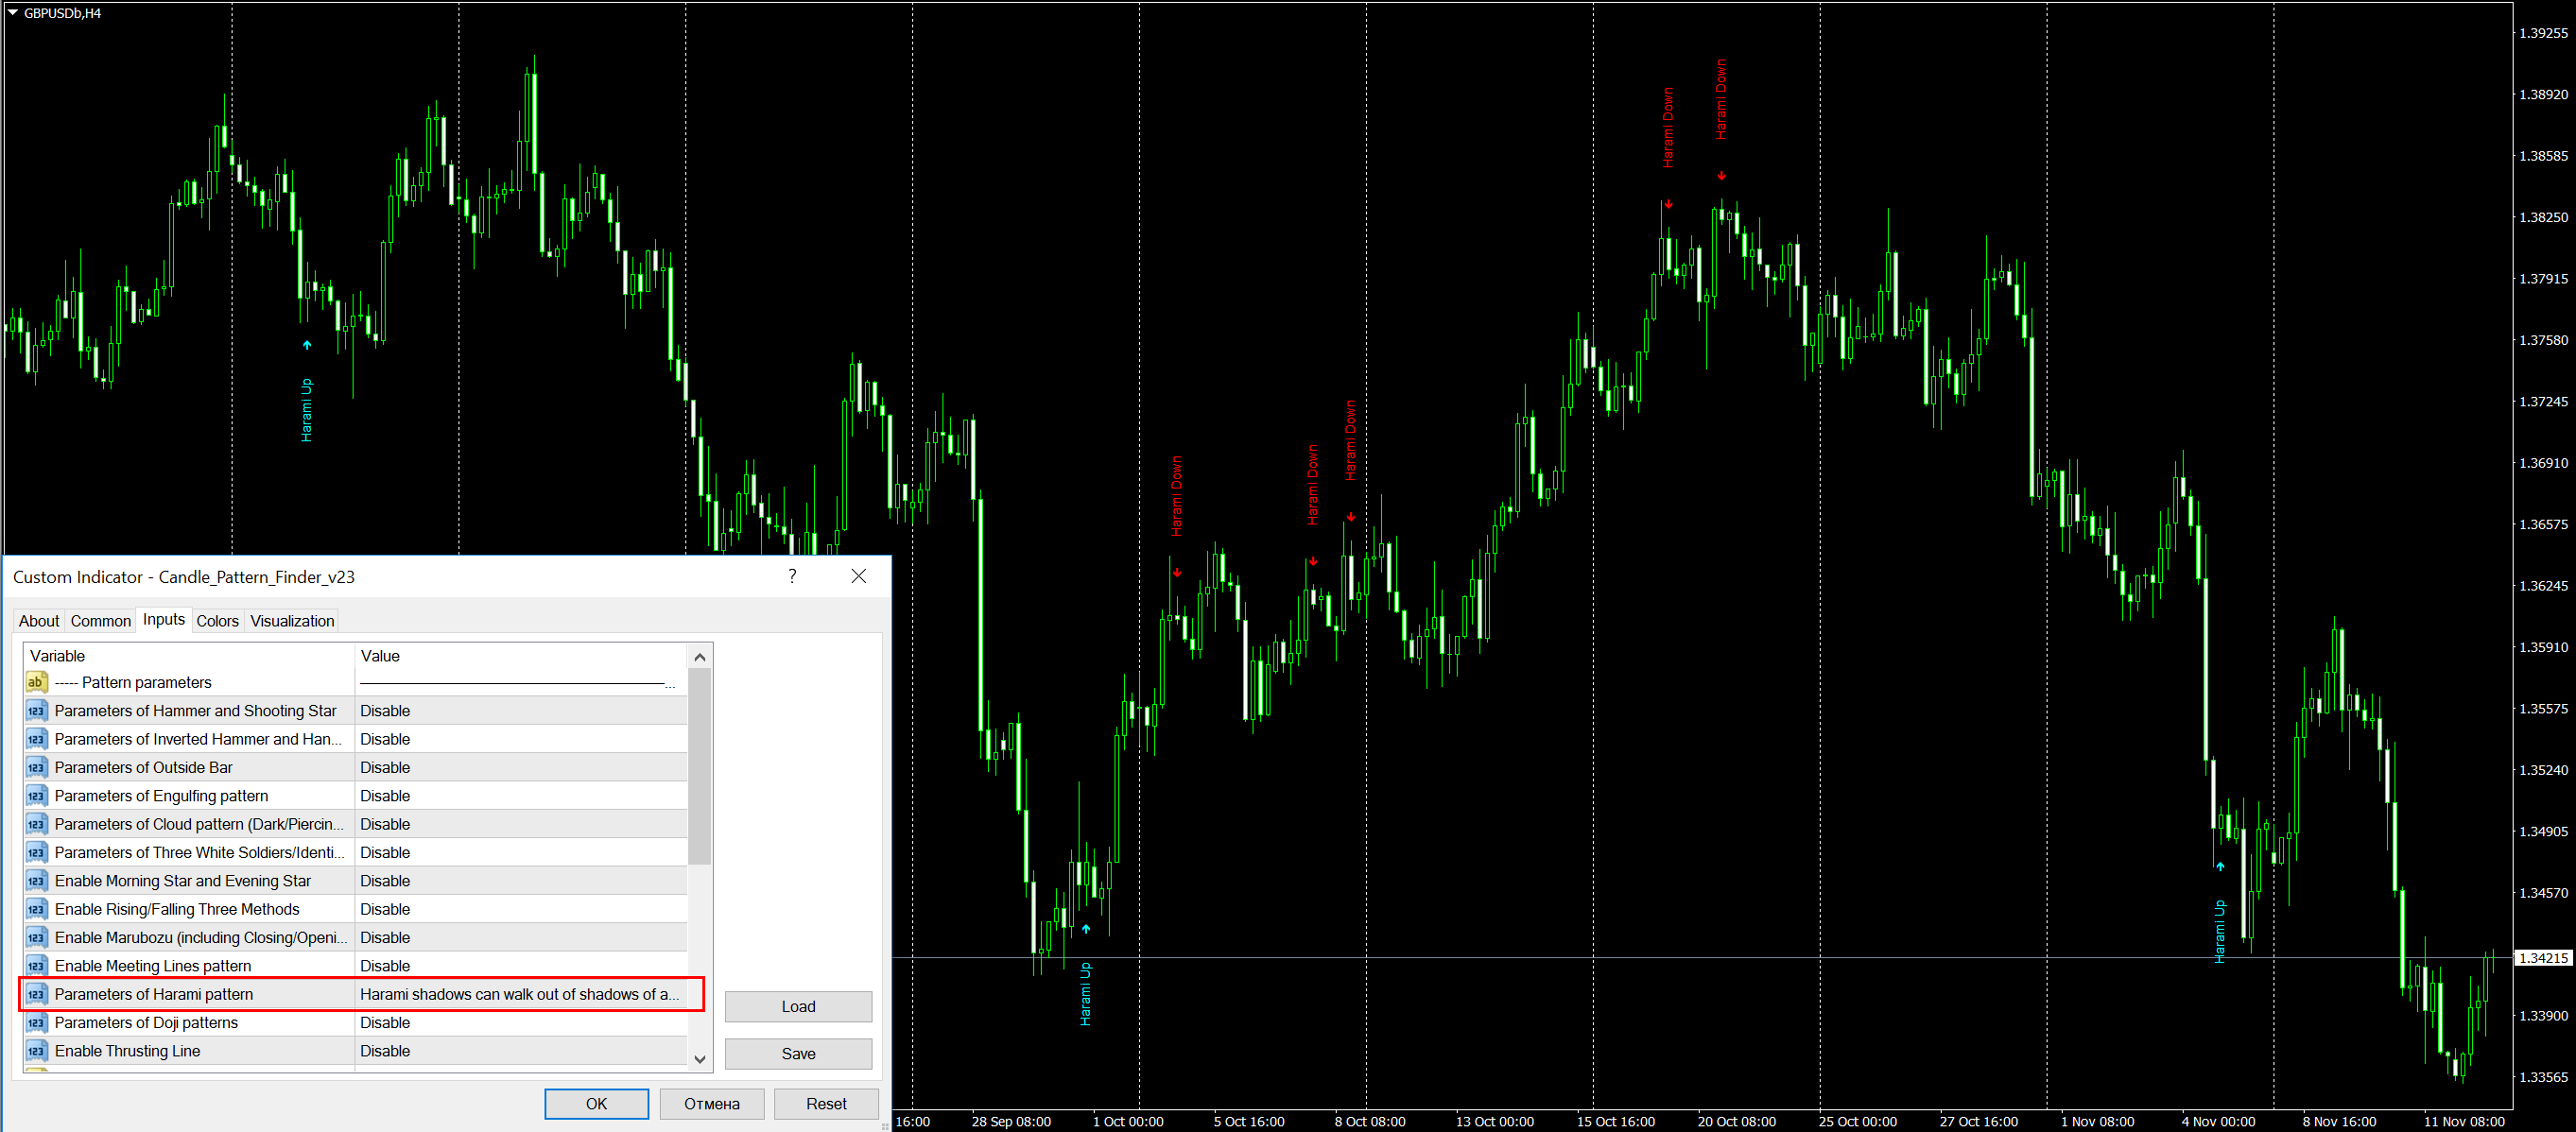This screenshot has width=2576, height=1132.
Task: Open the value field for Parameters of Doji patterns
Action: pos(520,1023)
